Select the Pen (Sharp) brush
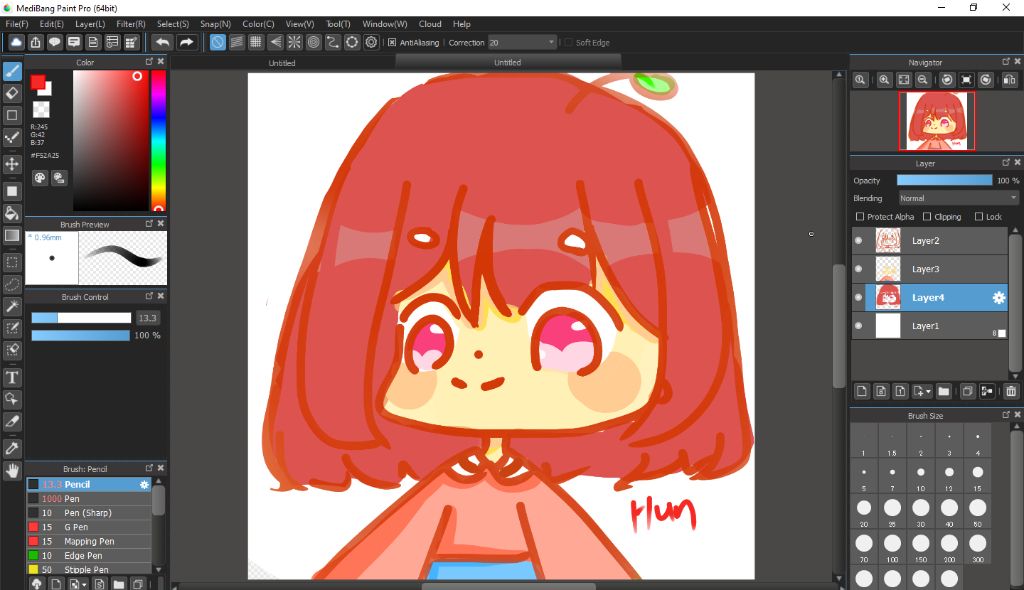 (89, 513)
